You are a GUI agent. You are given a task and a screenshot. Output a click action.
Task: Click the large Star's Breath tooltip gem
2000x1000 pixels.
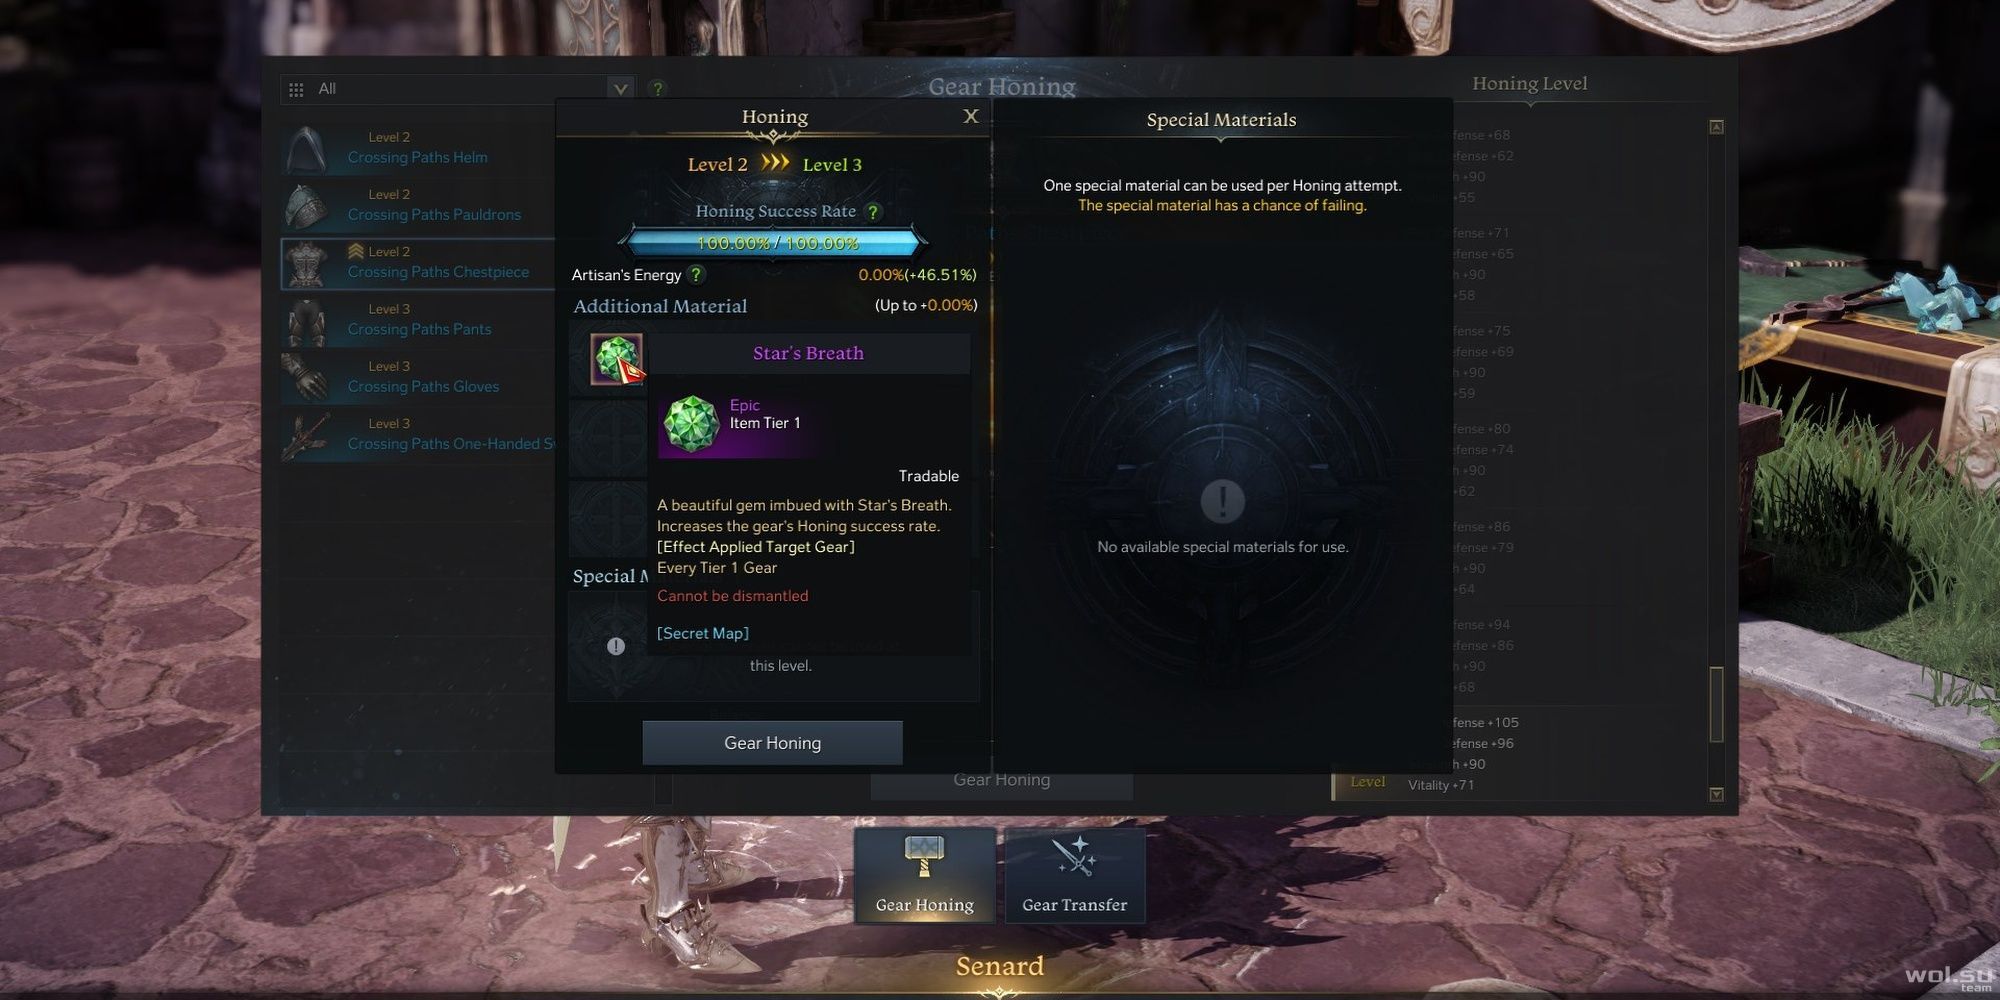tap(691, 423)
